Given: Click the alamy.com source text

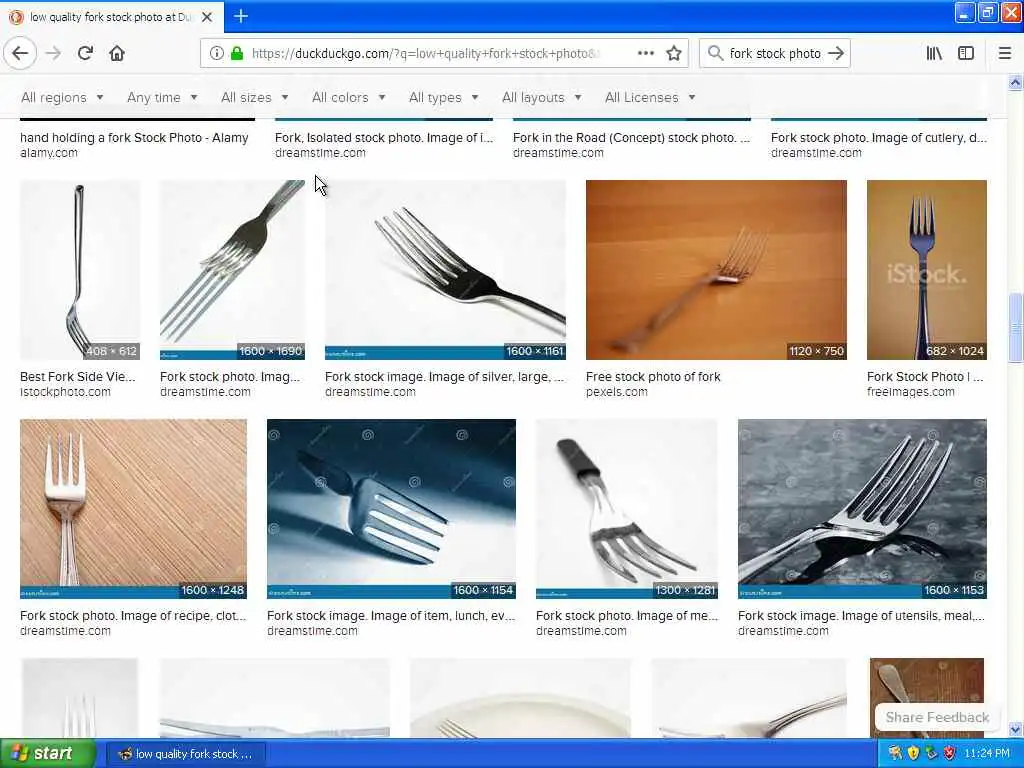Looking at the screenshot, I should point(49,153).
